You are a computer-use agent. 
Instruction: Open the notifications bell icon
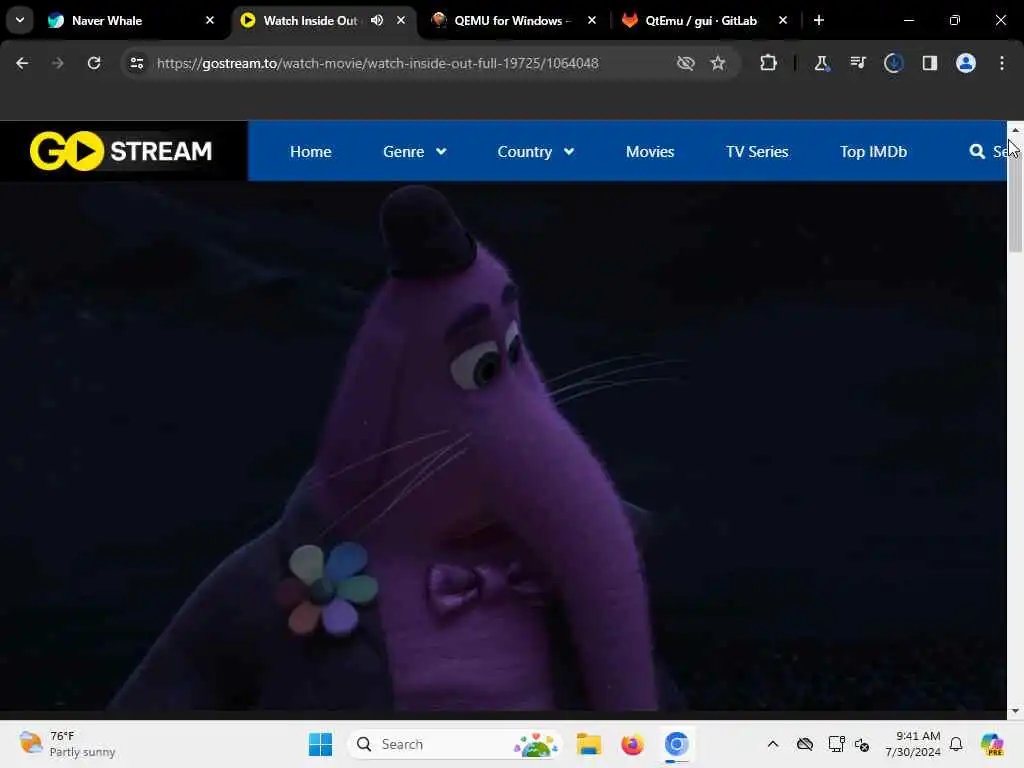click(956, 744)
